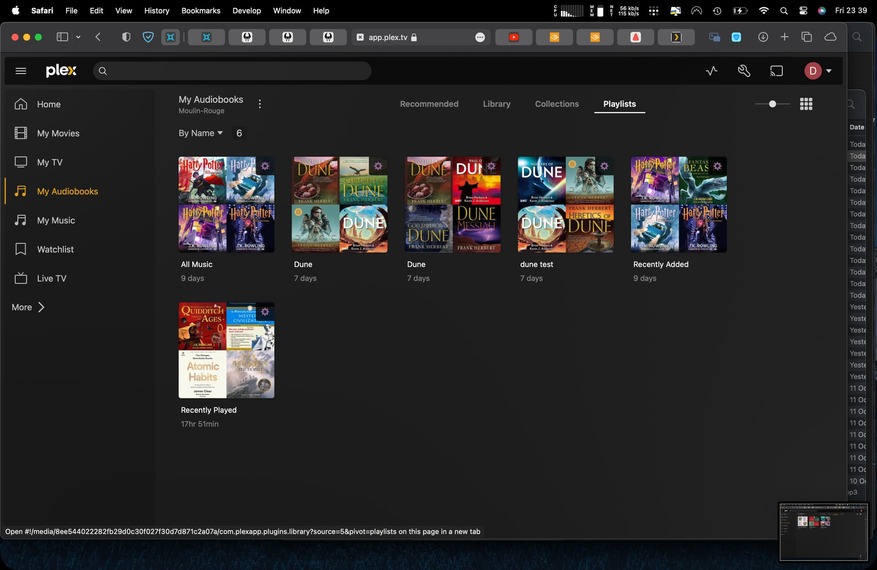Open the By Name sort dropdown
Screen dimensions: 877x570
click(200, 133)
